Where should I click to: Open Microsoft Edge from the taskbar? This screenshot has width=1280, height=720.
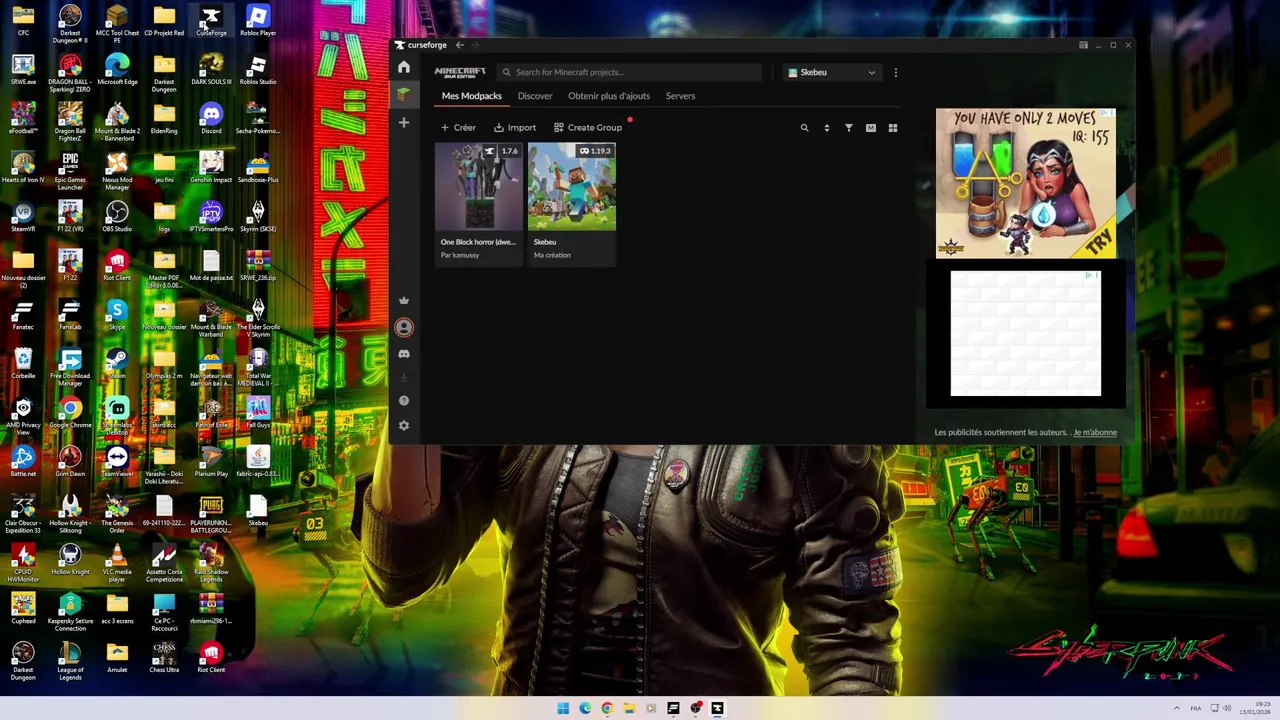585,708
